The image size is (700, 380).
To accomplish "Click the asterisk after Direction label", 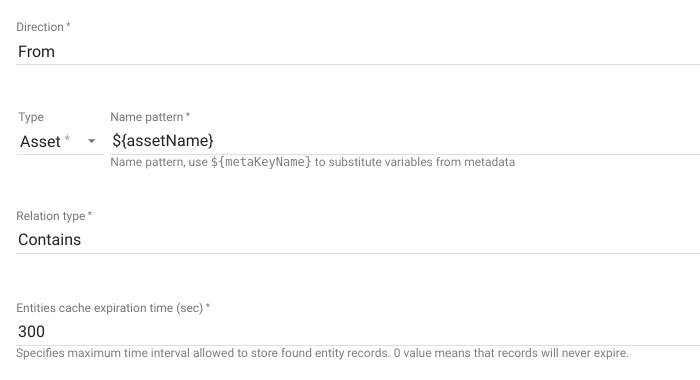I will pos(68,25).
